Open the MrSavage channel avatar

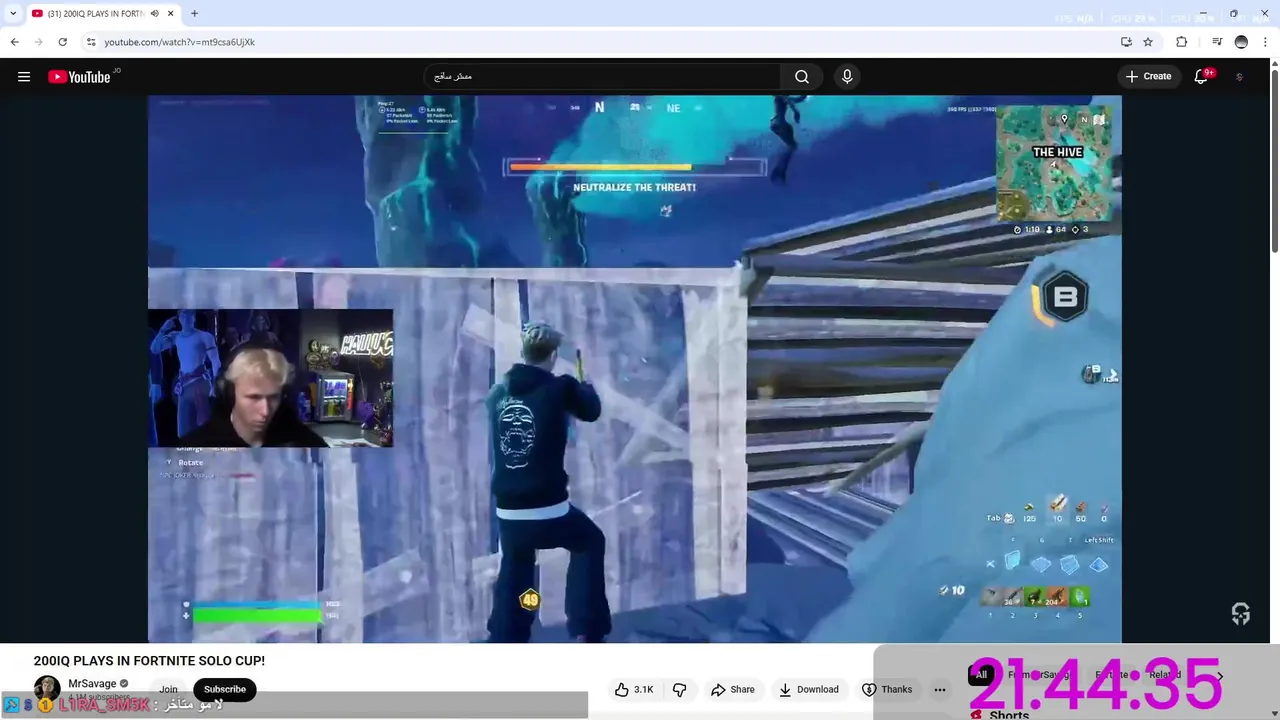47,689
